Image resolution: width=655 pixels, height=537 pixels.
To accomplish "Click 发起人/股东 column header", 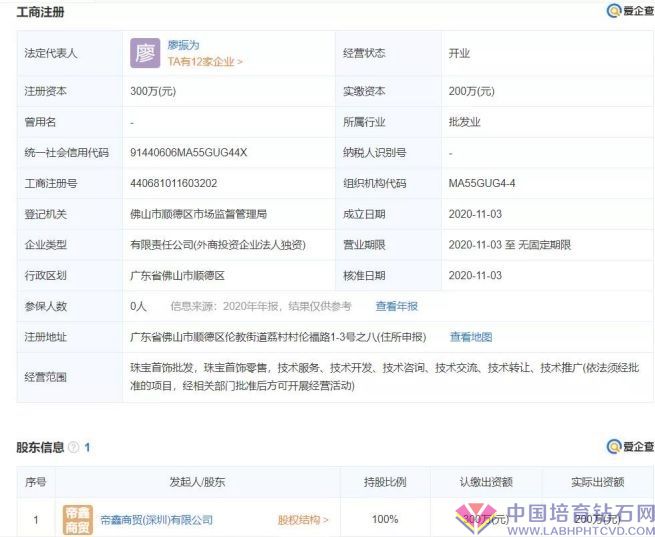I will click(197, 482).
